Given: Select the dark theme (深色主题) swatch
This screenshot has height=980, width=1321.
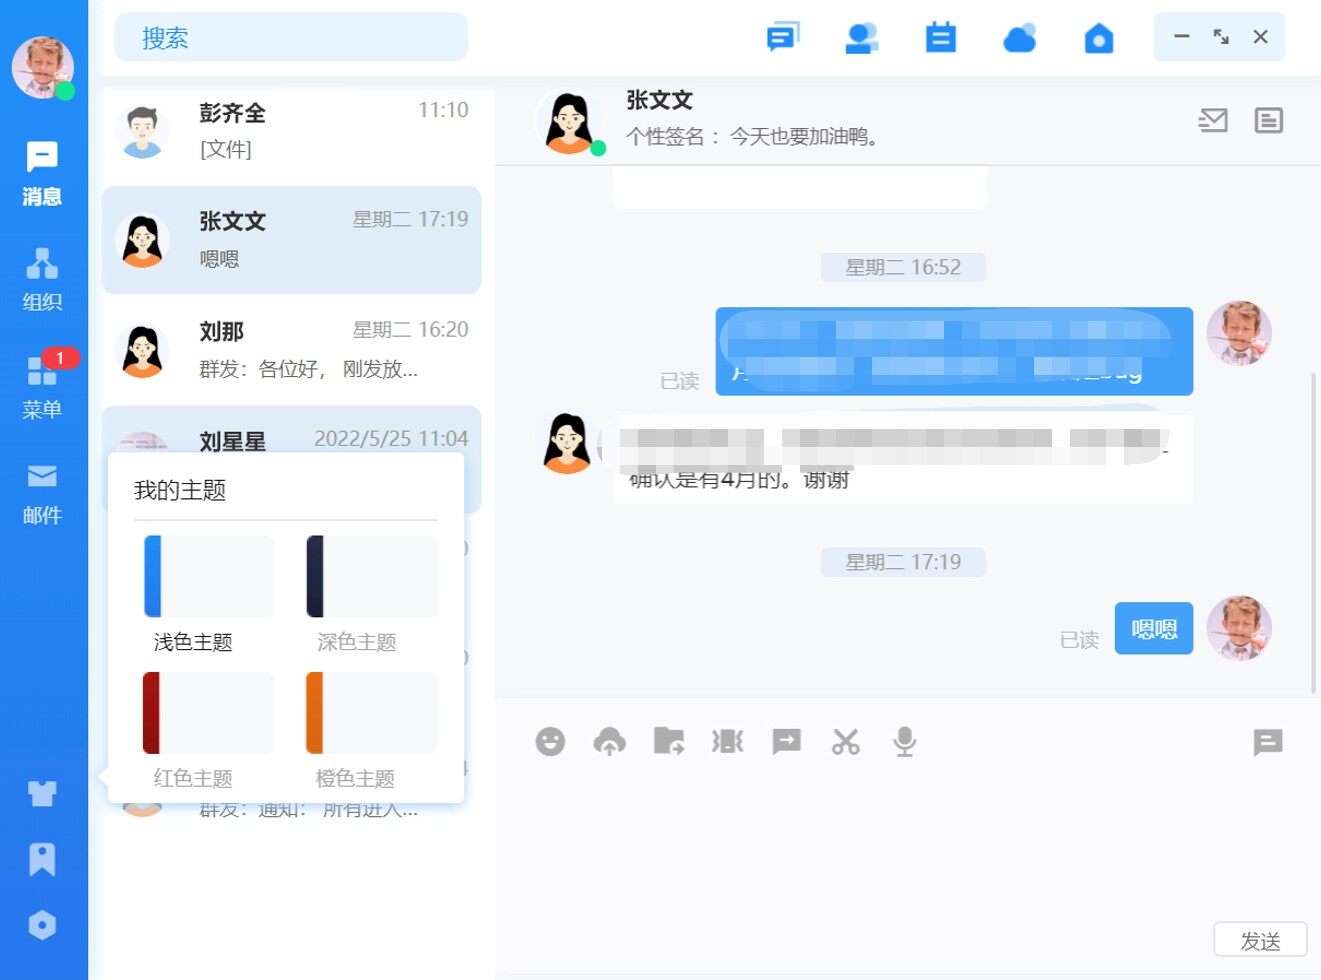Looking at the screenshot, I should tap(372, 576).
